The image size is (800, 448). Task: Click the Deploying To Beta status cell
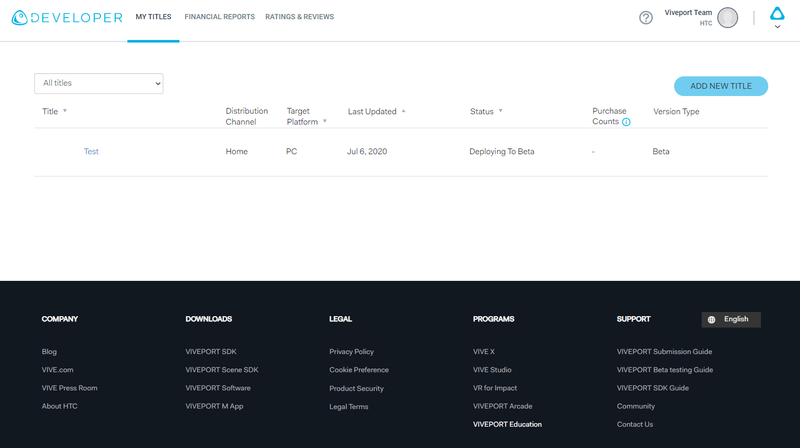[502, 152]
